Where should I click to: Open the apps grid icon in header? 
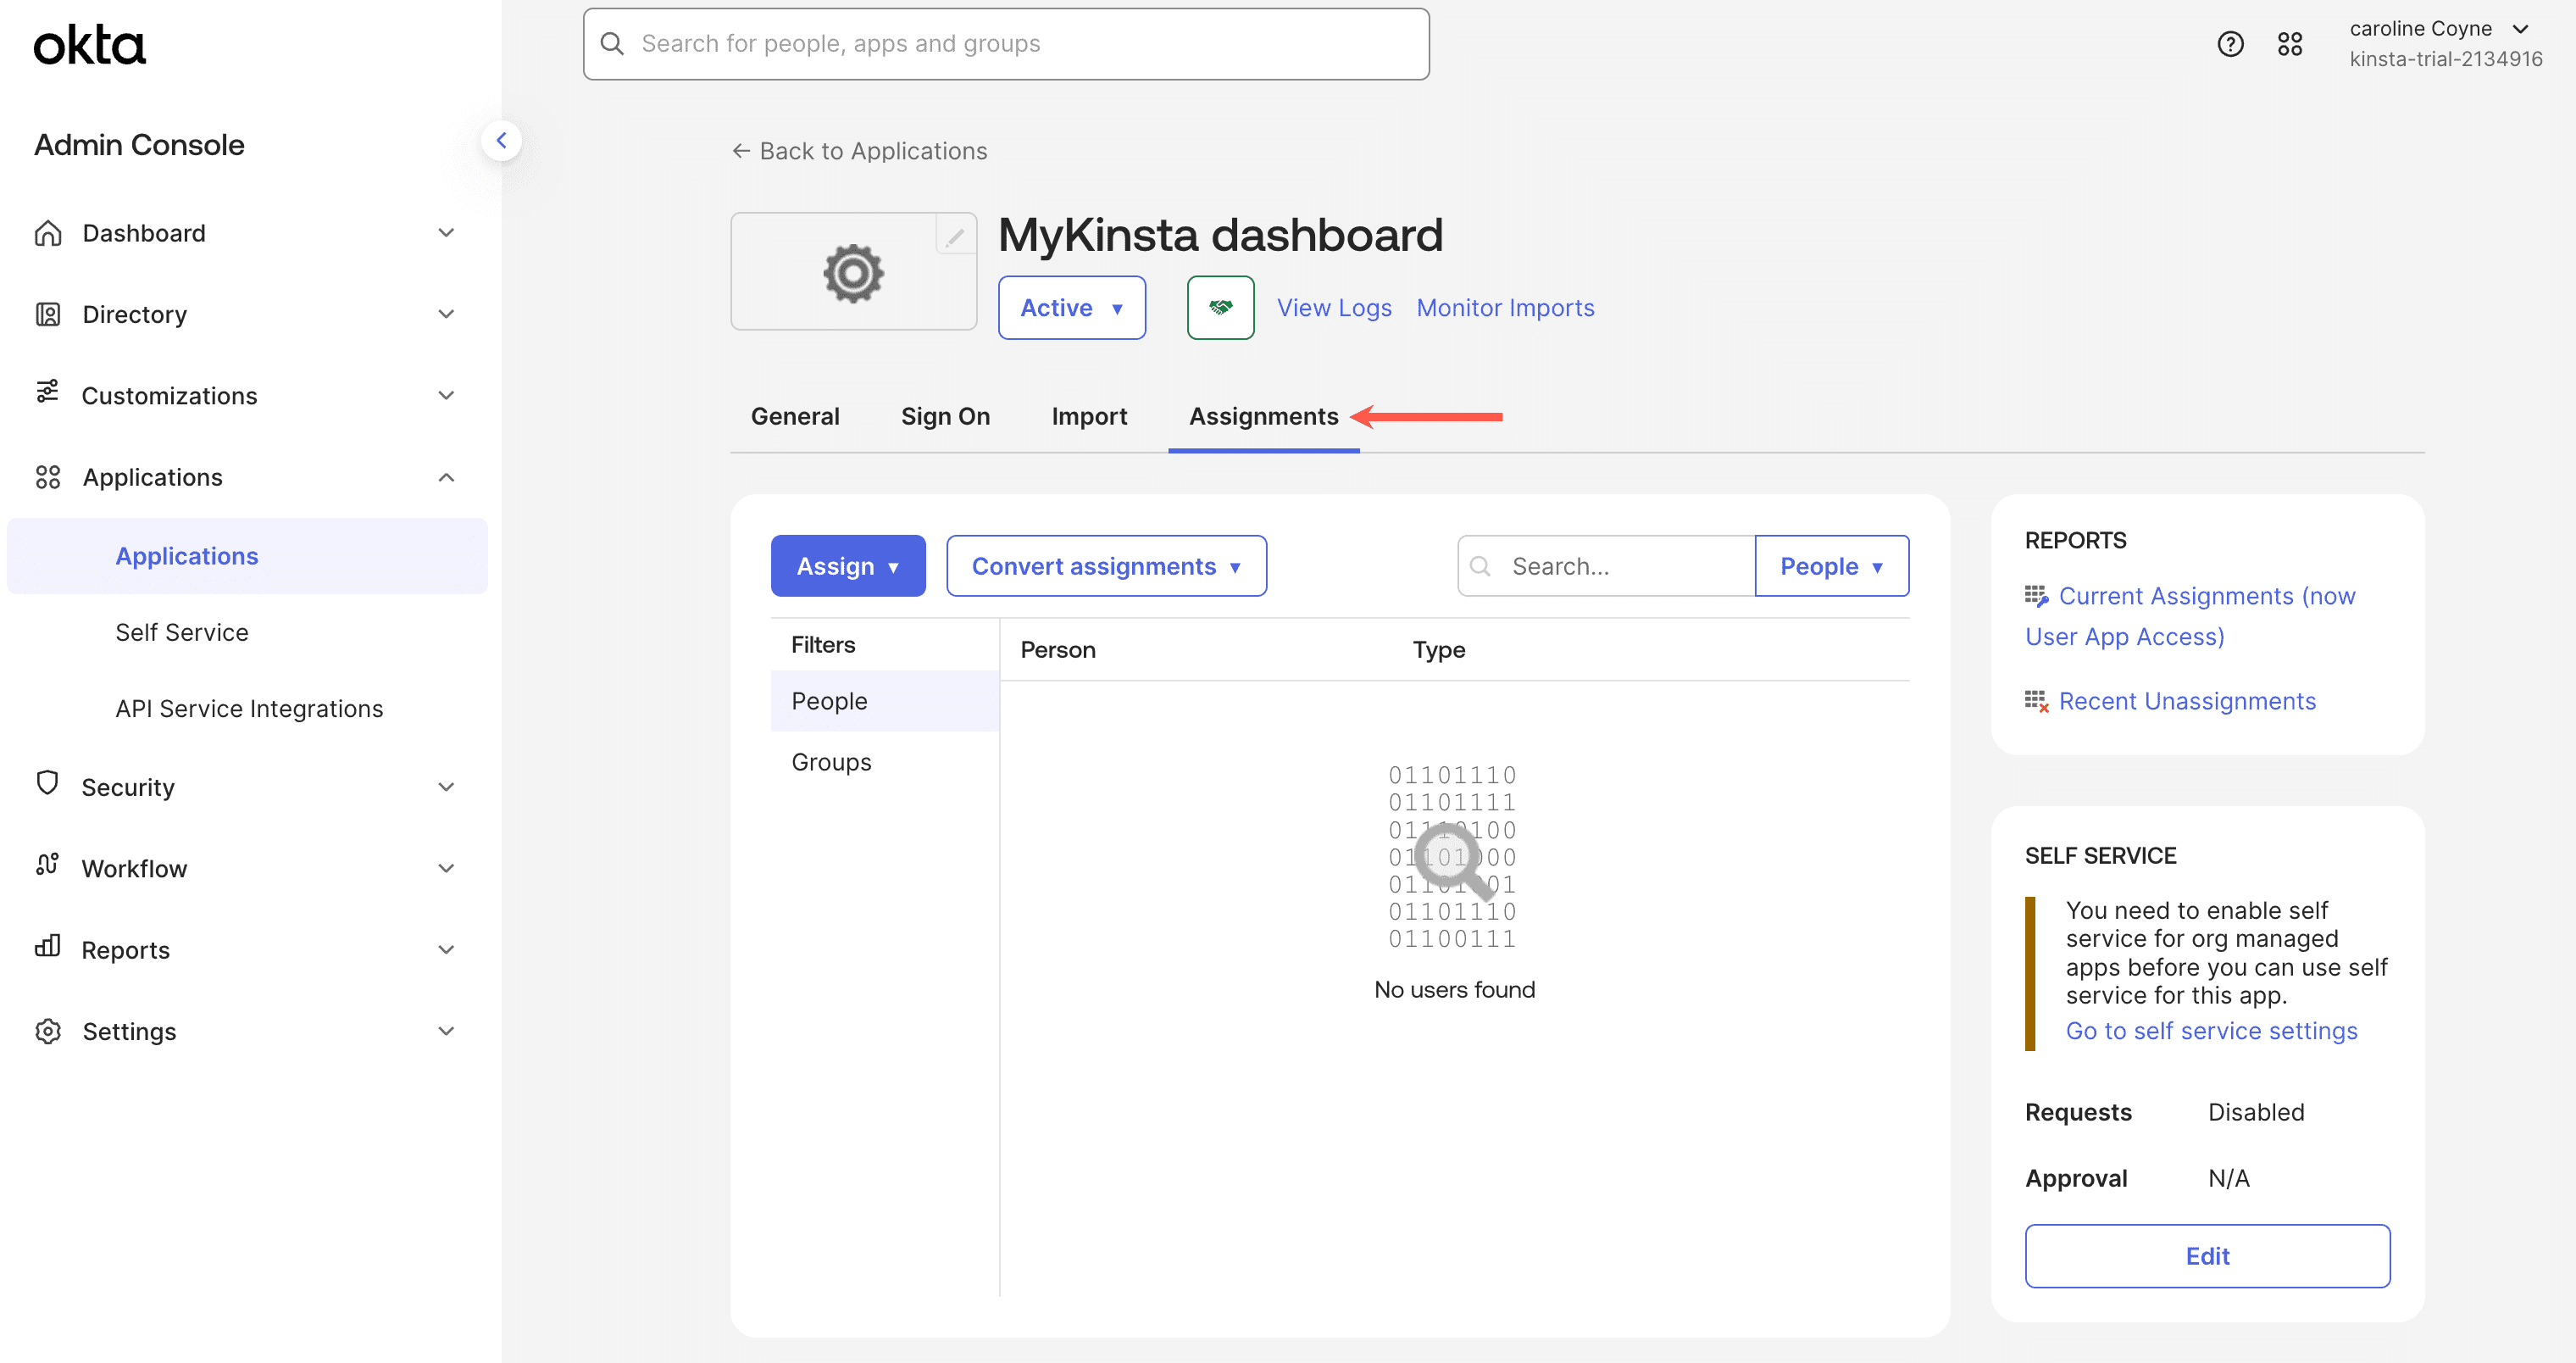[x=2289, y=44]
